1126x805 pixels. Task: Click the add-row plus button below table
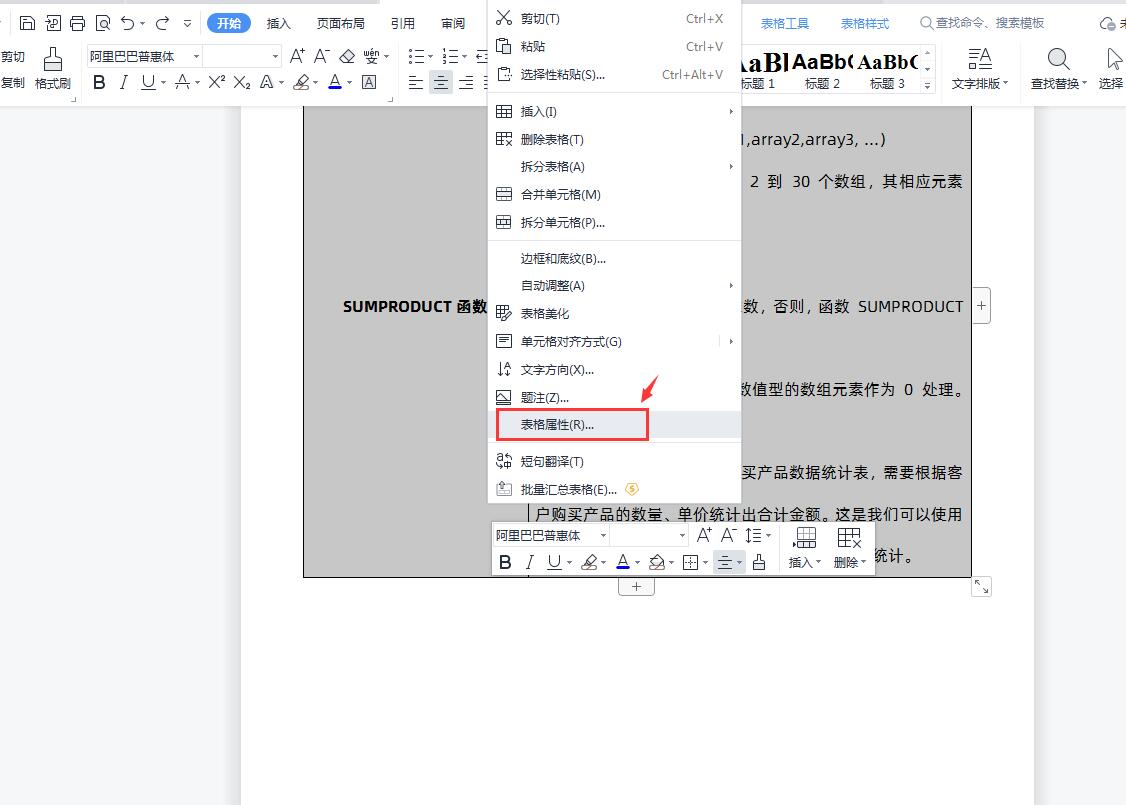point(636,587)
